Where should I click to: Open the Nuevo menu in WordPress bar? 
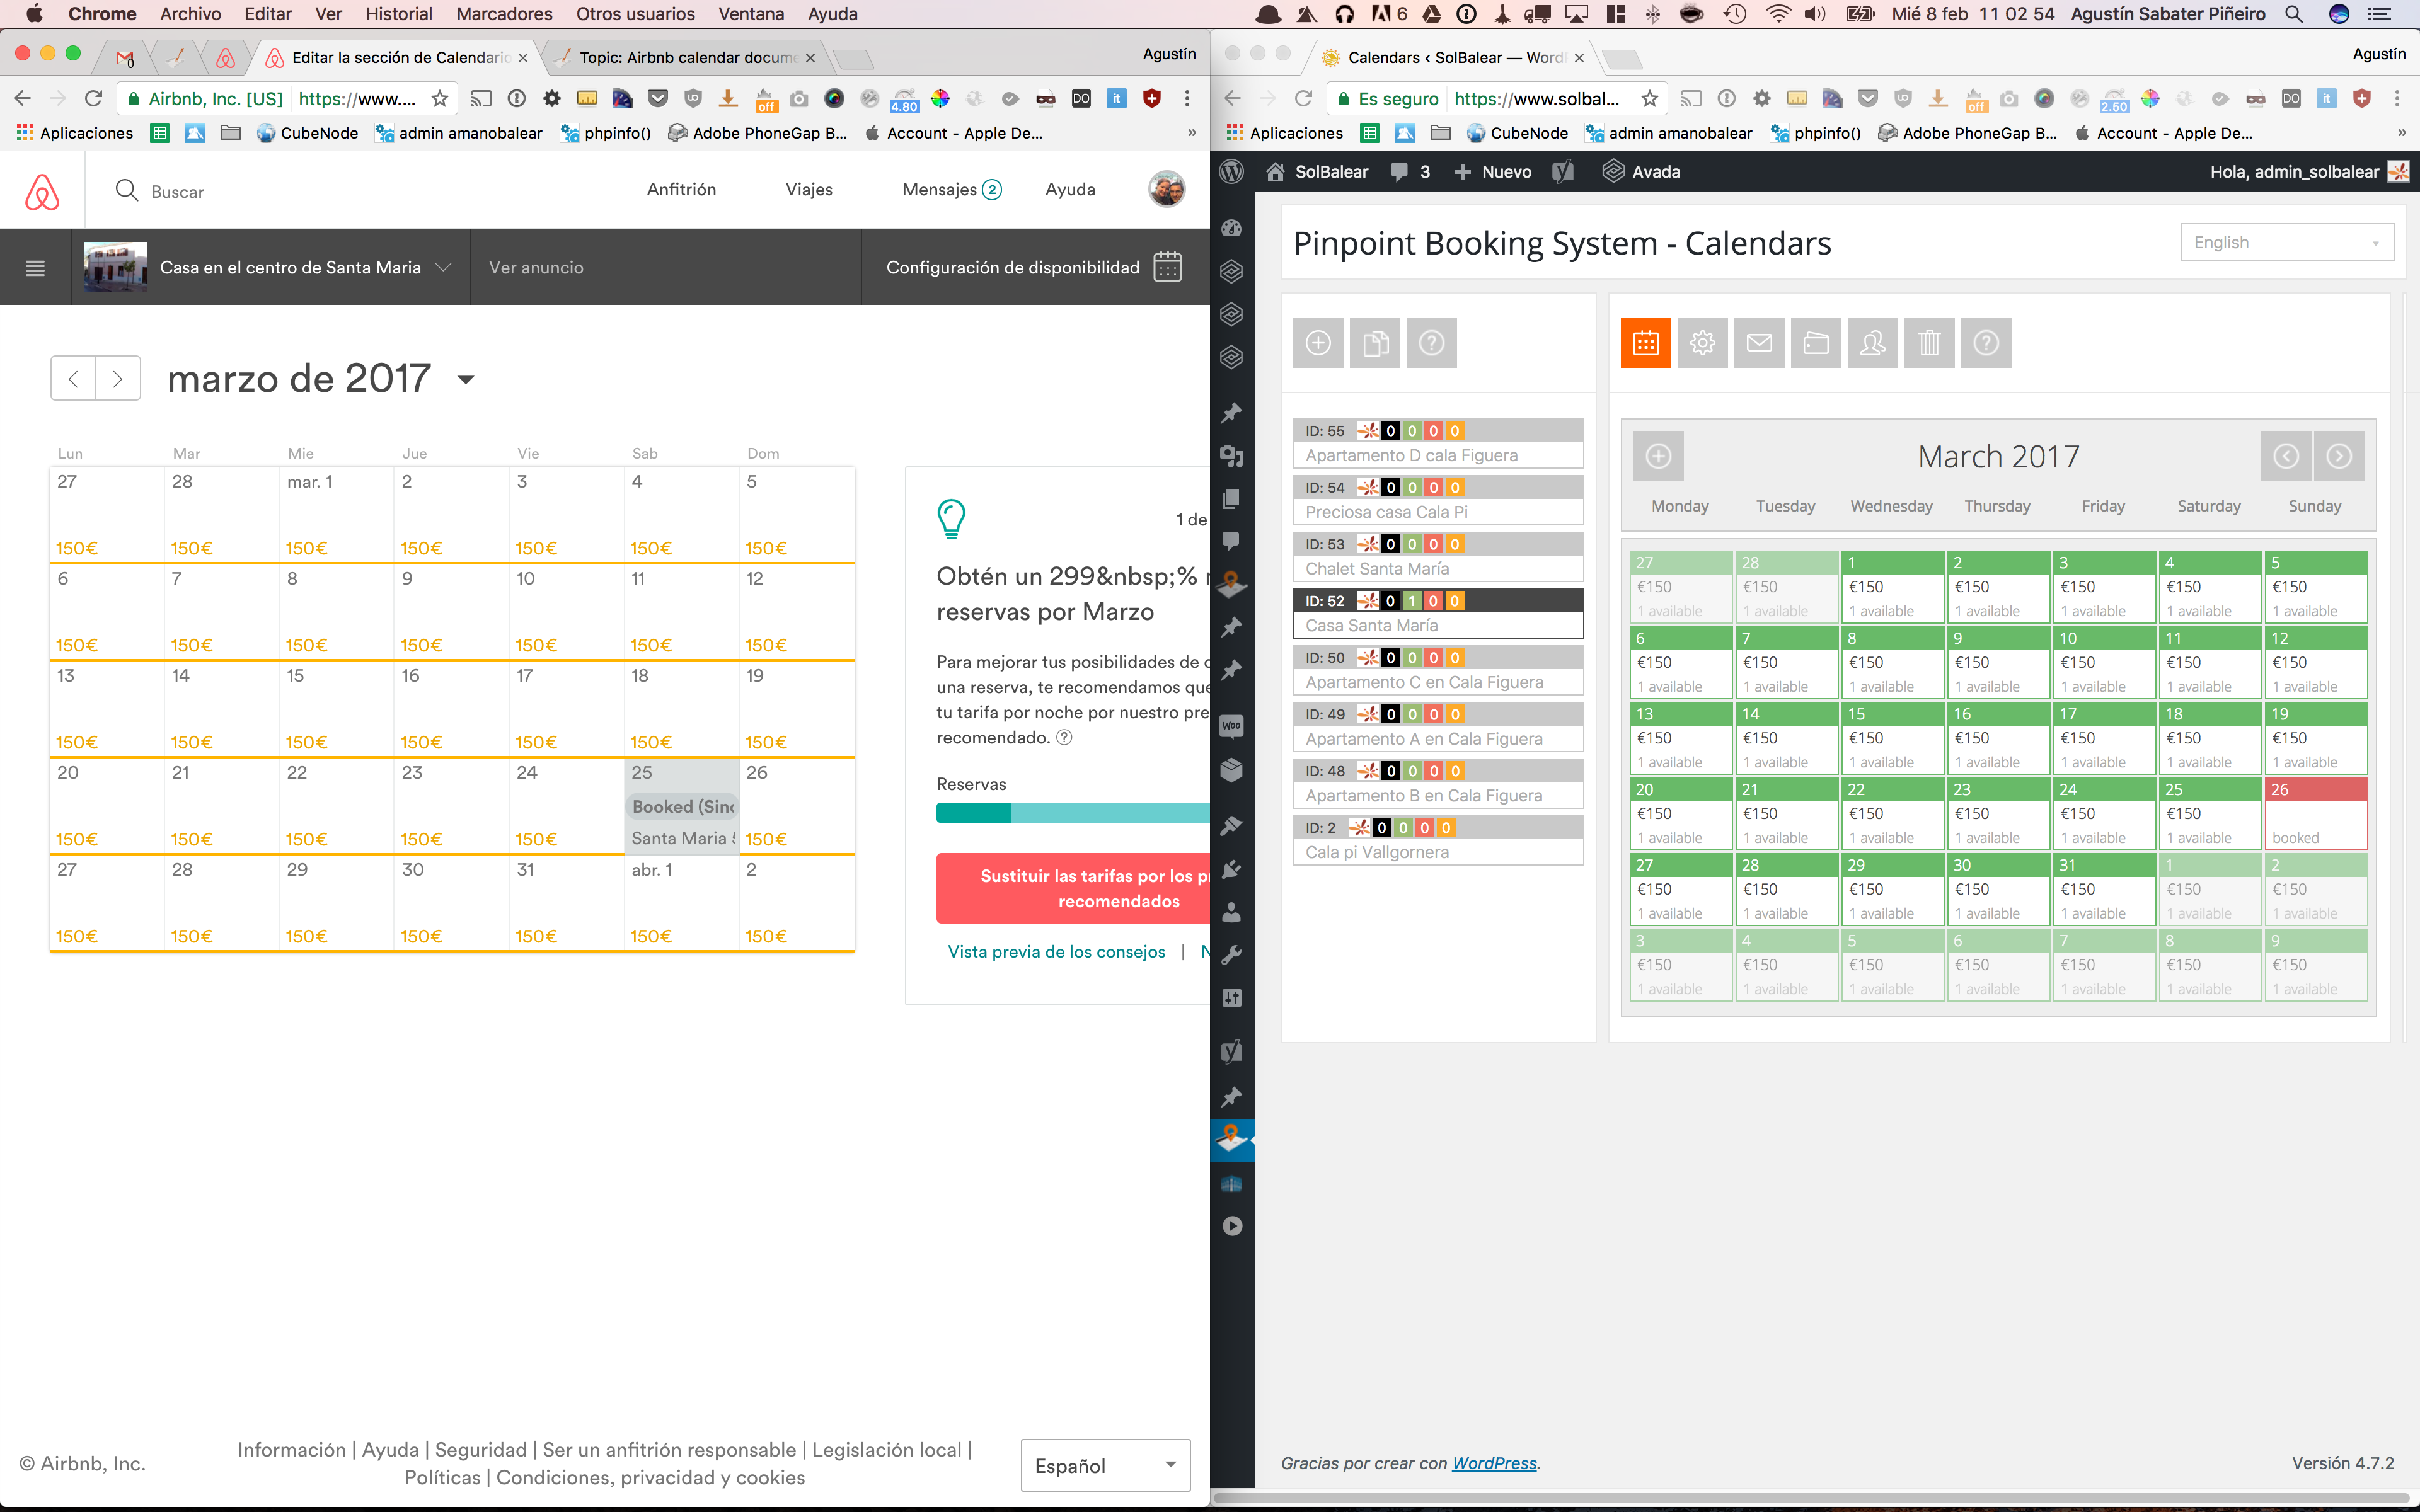pos(1492,171)
